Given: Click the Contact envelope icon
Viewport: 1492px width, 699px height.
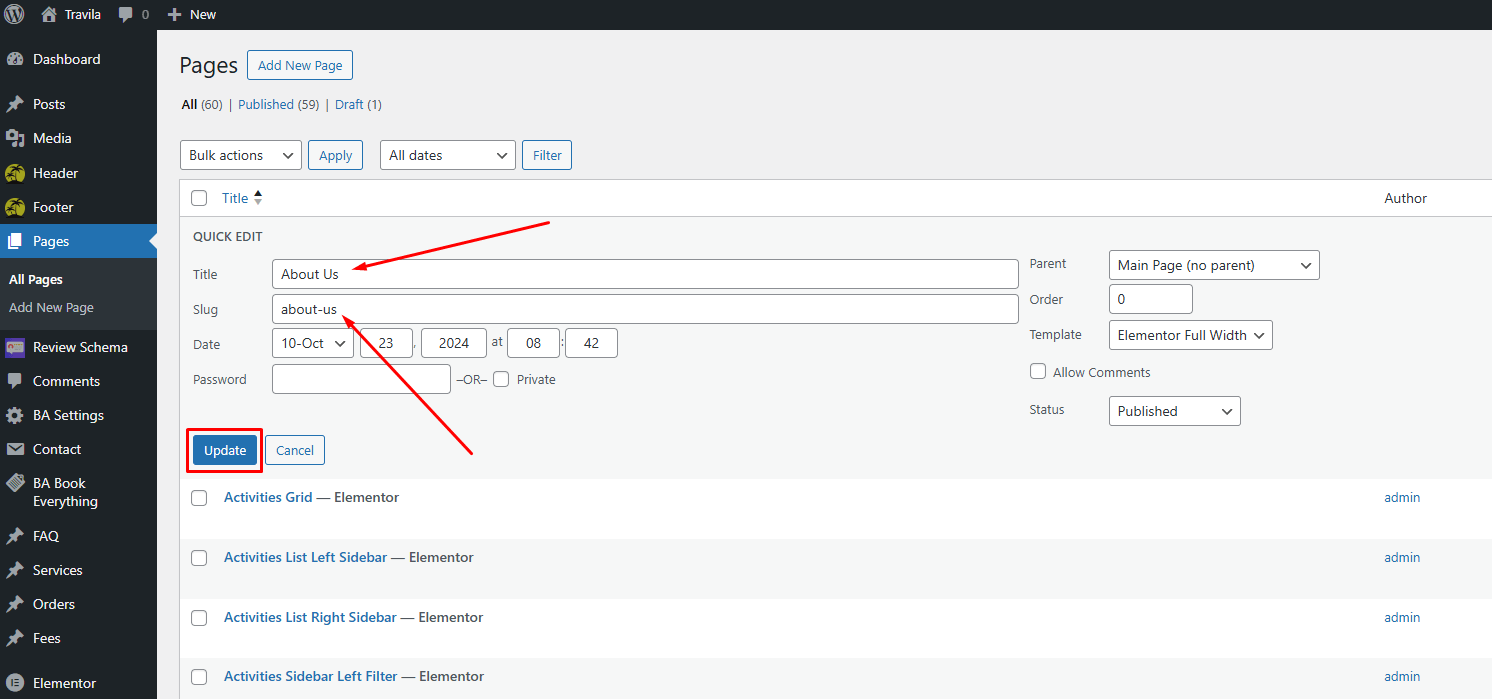Looking at the screenshot, I should point(15,450).
